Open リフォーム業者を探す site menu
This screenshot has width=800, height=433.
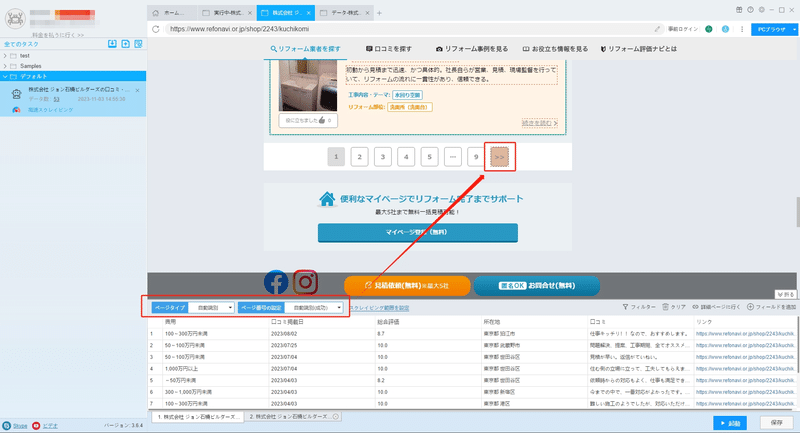tap(305, 49)
